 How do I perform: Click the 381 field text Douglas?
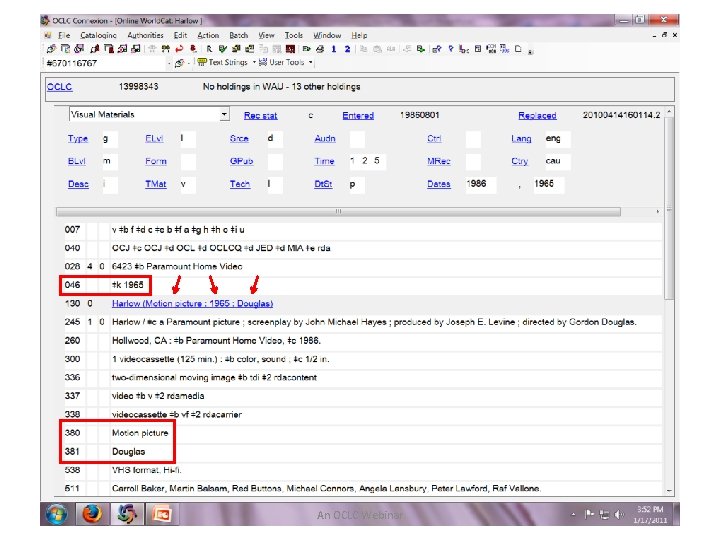point(129,452)
